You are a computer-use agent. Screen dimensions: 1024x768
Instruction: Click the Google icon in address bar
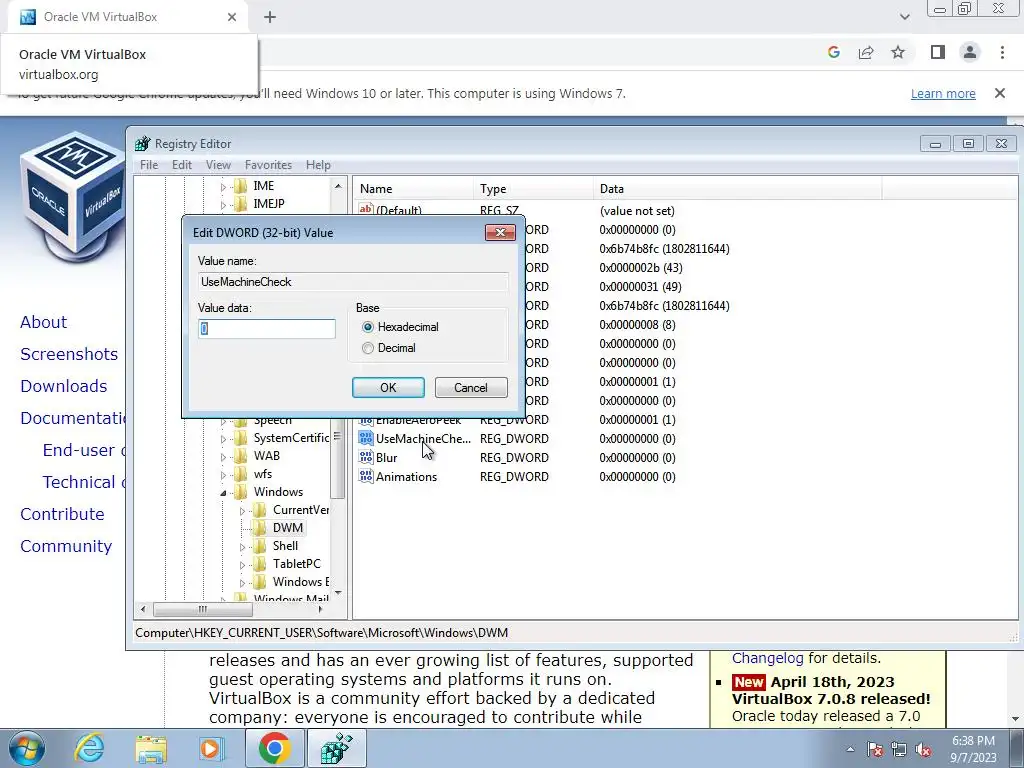point(833,52)
